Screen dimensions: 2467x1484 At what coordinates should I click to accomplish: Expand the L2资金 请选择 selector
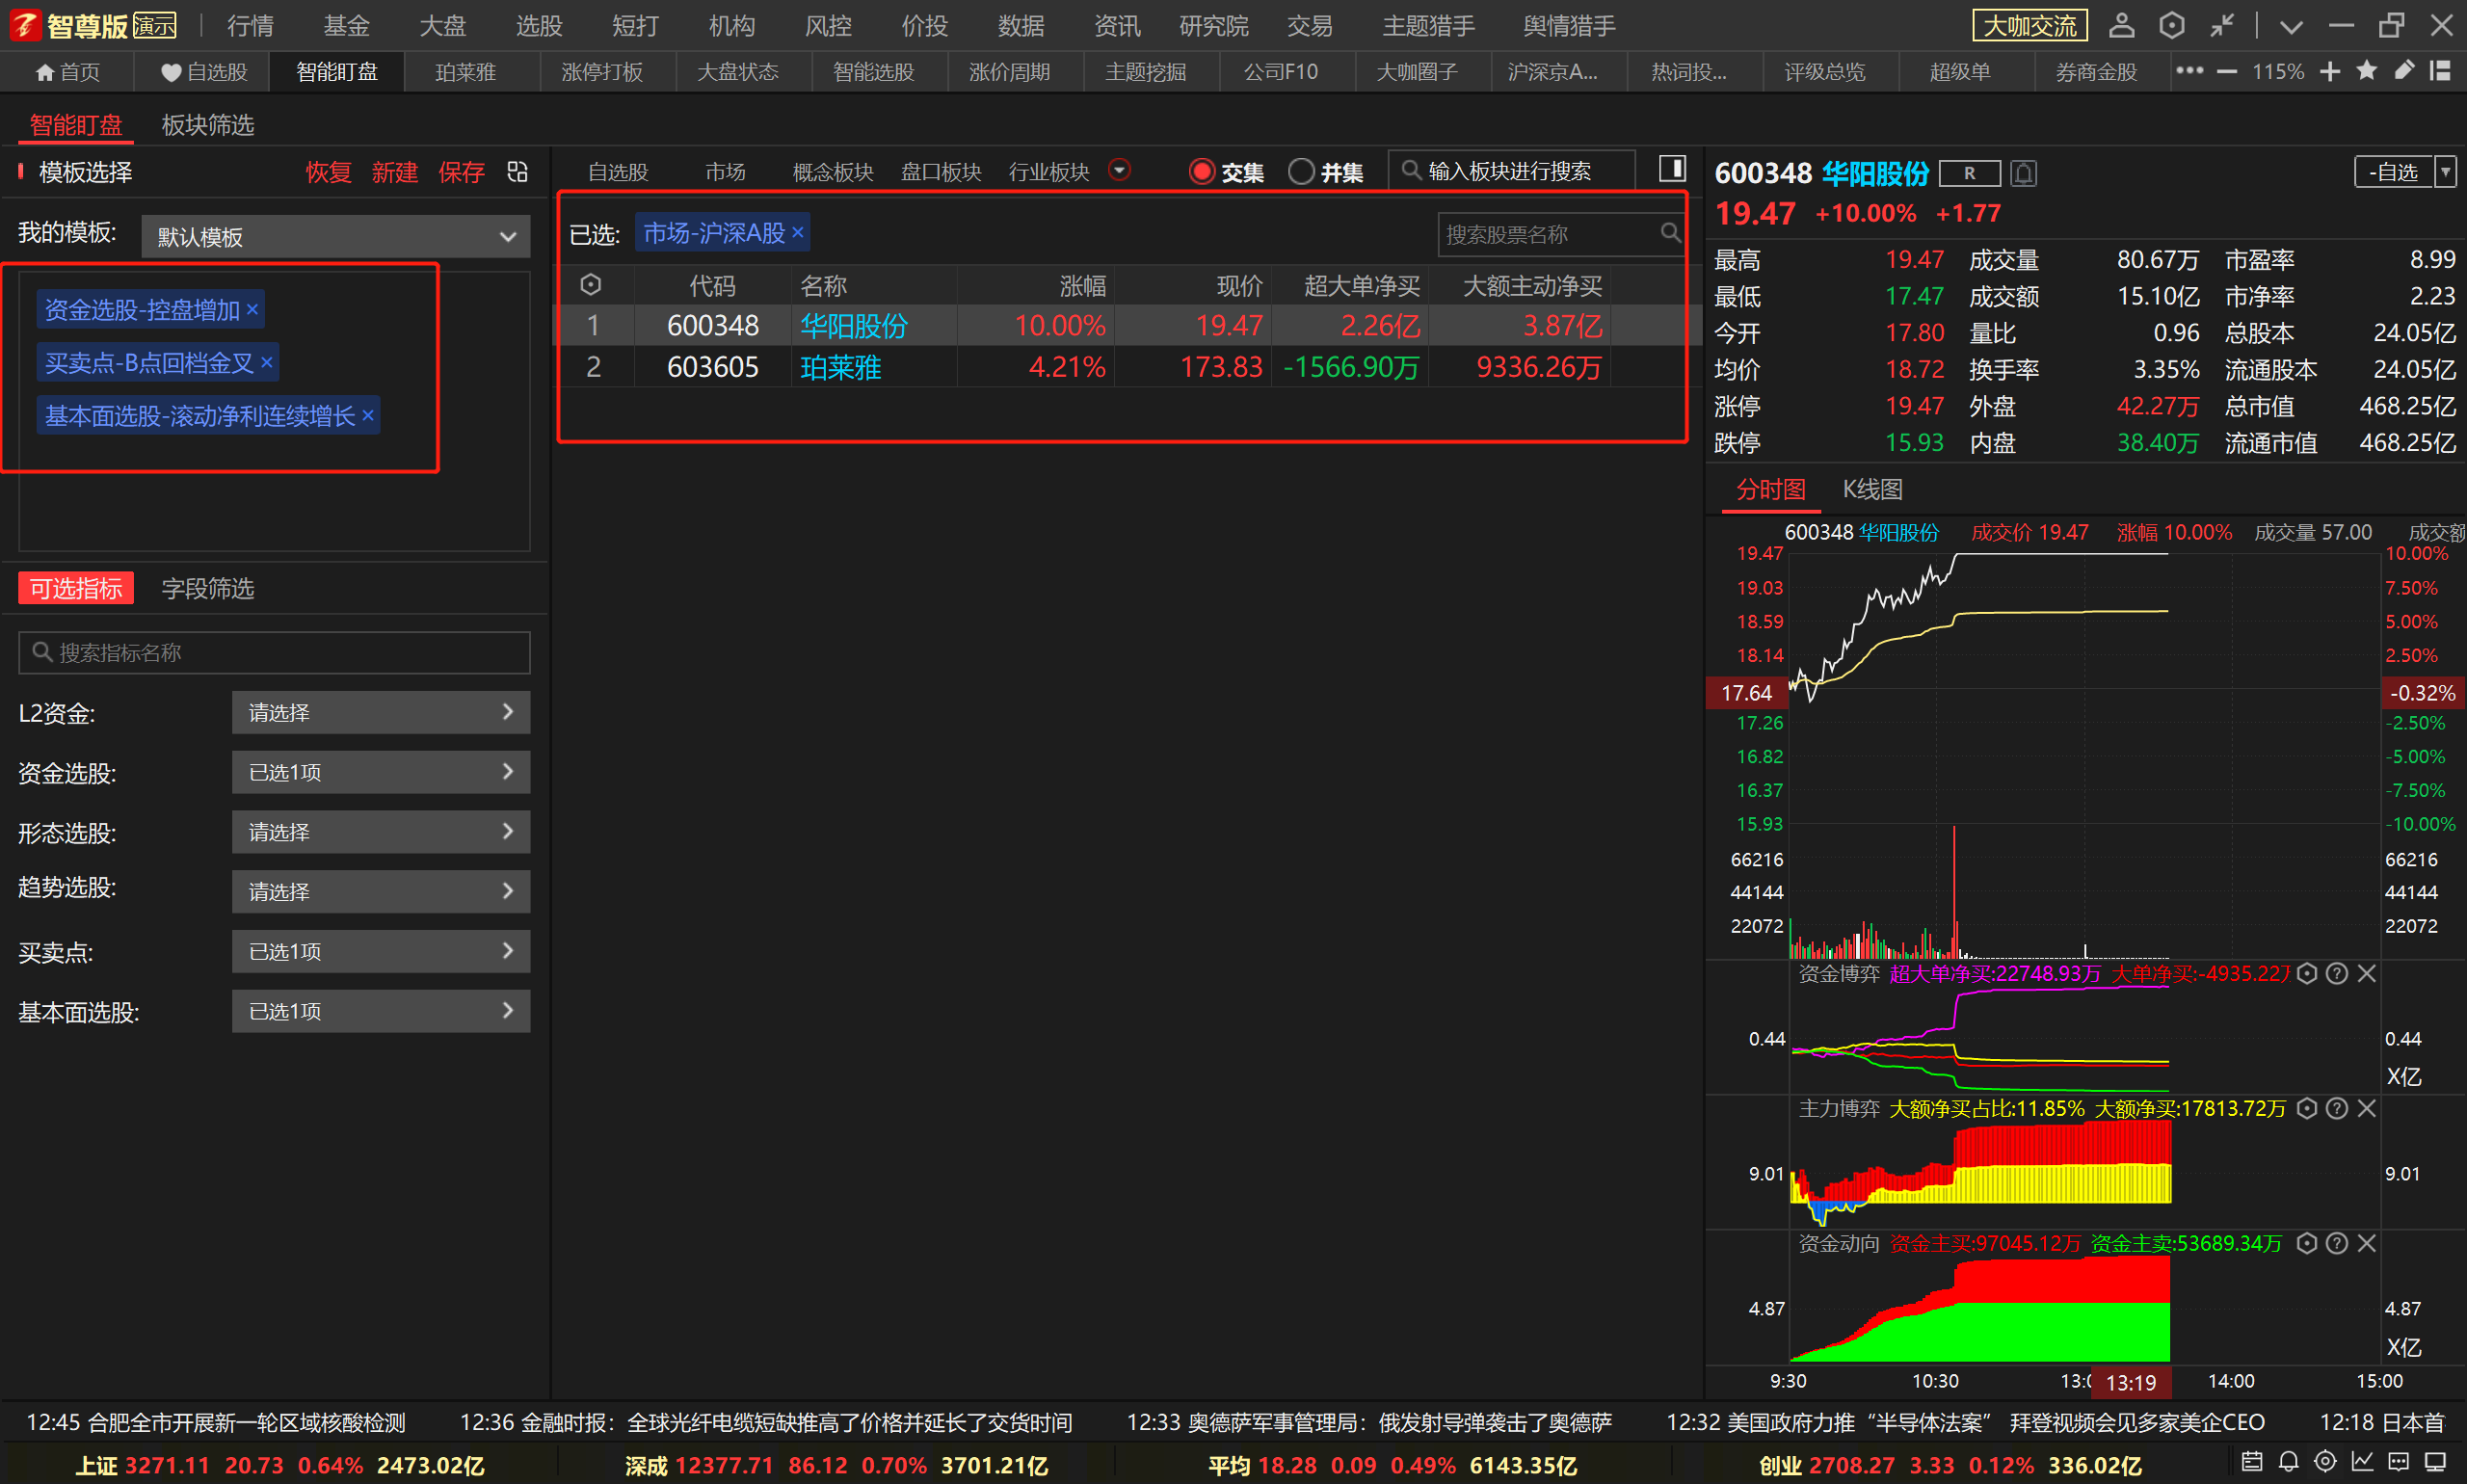[x=381, y=712]
